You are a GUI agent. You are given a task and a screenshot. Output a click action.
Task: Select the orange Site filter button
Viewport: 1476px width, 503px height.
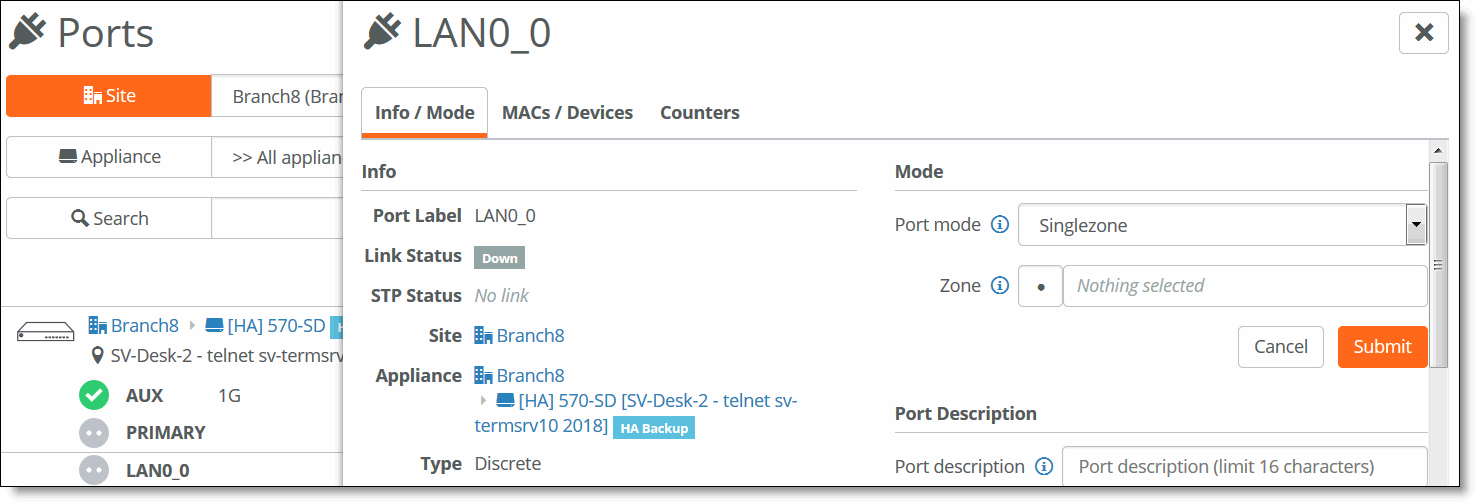109,96
